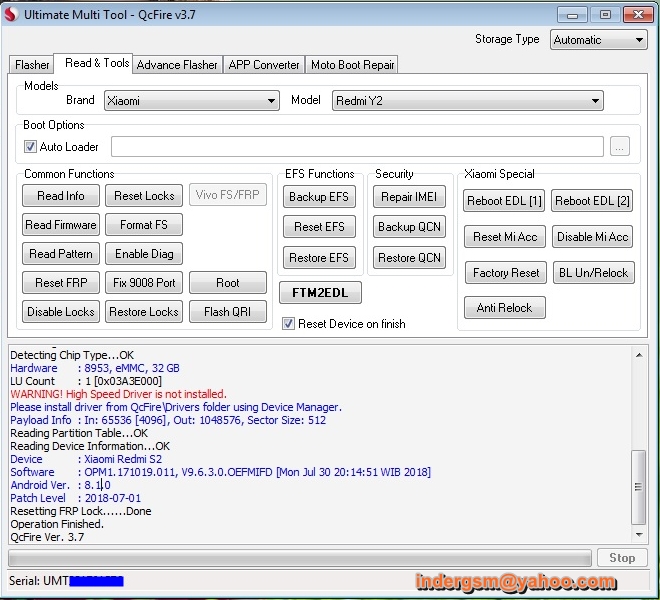
Task: Click the Restore EFS button
Action: [319, 258]
